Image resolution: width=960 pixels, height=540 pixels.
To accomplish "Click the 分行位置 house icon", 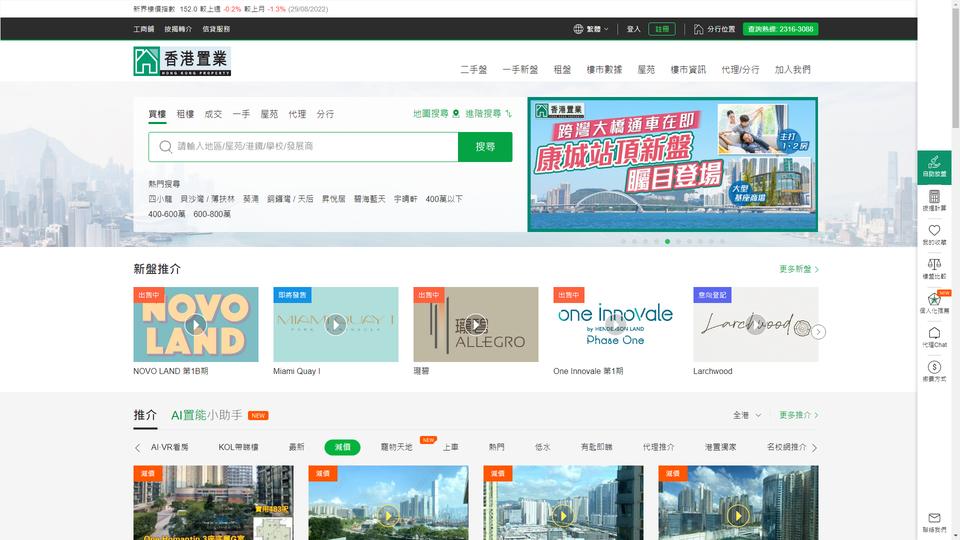I will pos(698,29).
